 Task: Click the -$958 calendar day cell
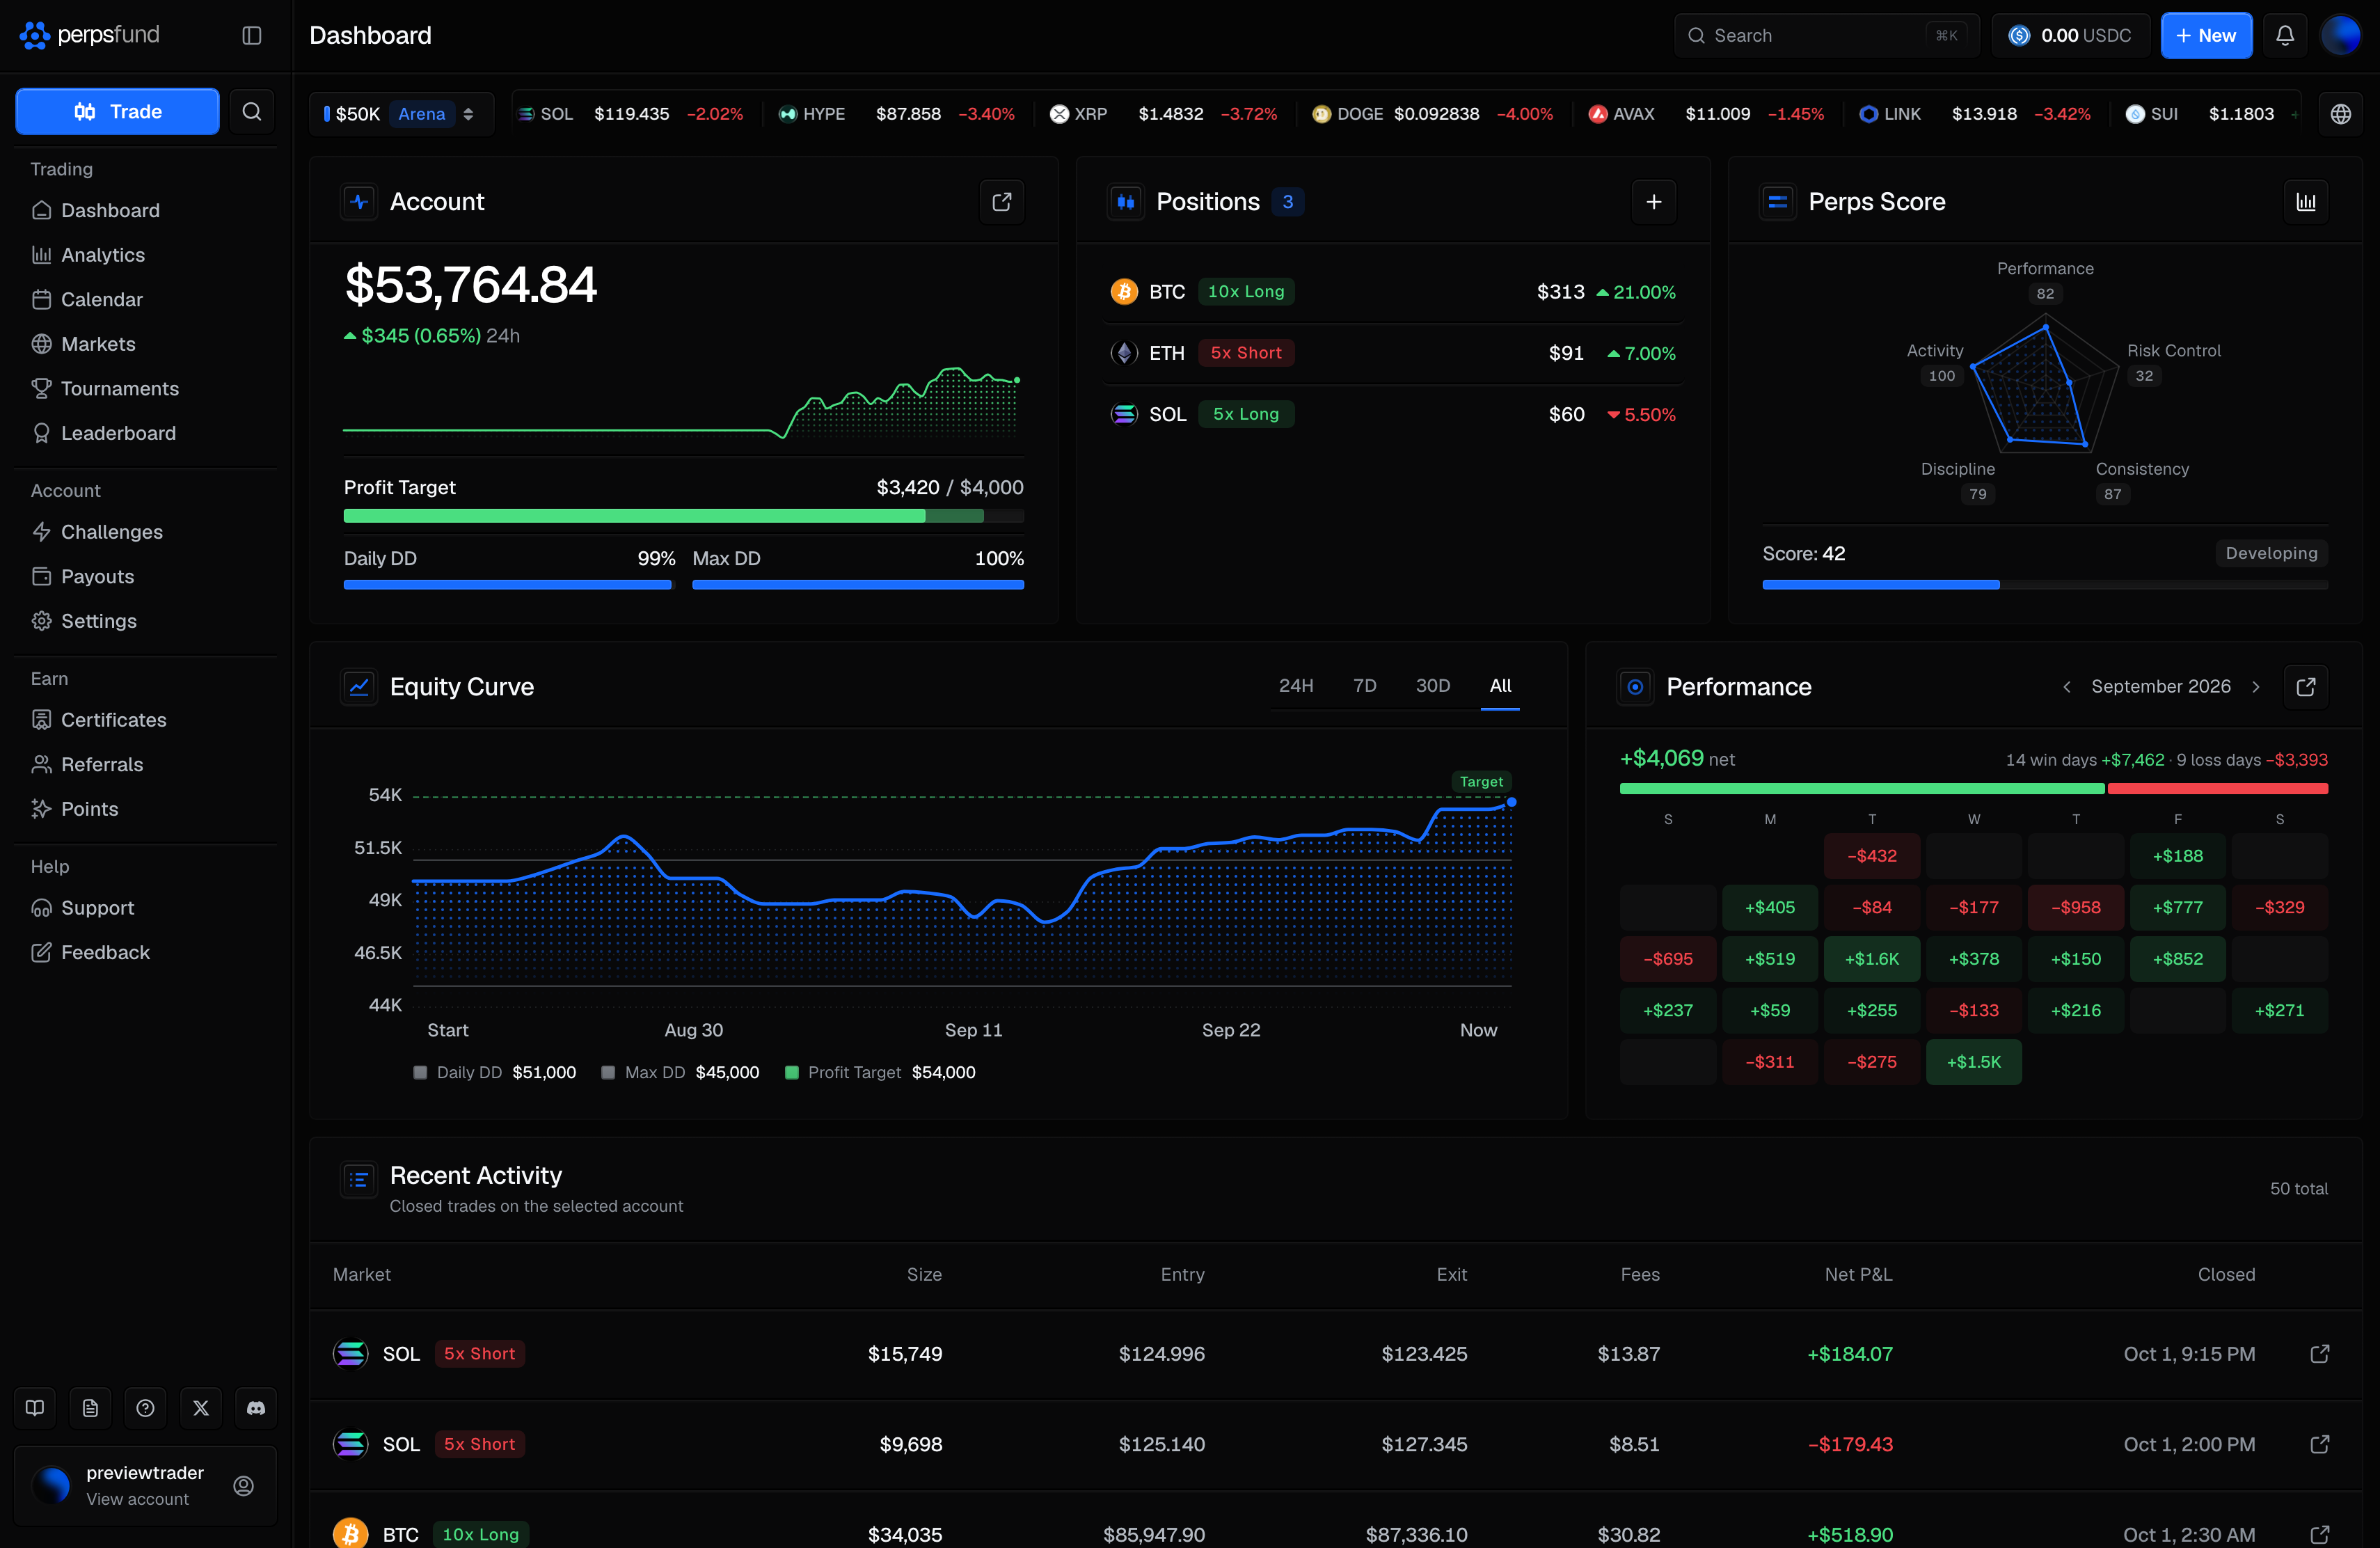(2076, 908)
